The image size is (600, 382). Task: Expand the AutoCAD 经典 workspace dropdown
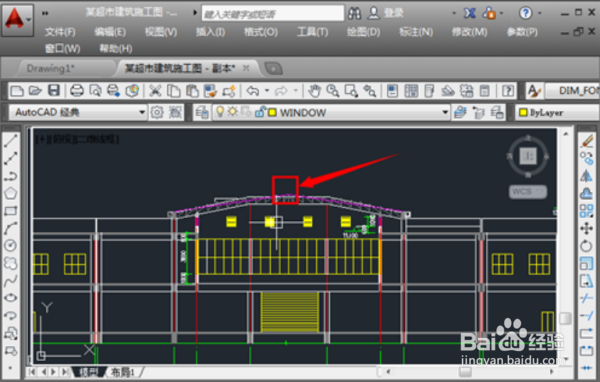[142, 113]
